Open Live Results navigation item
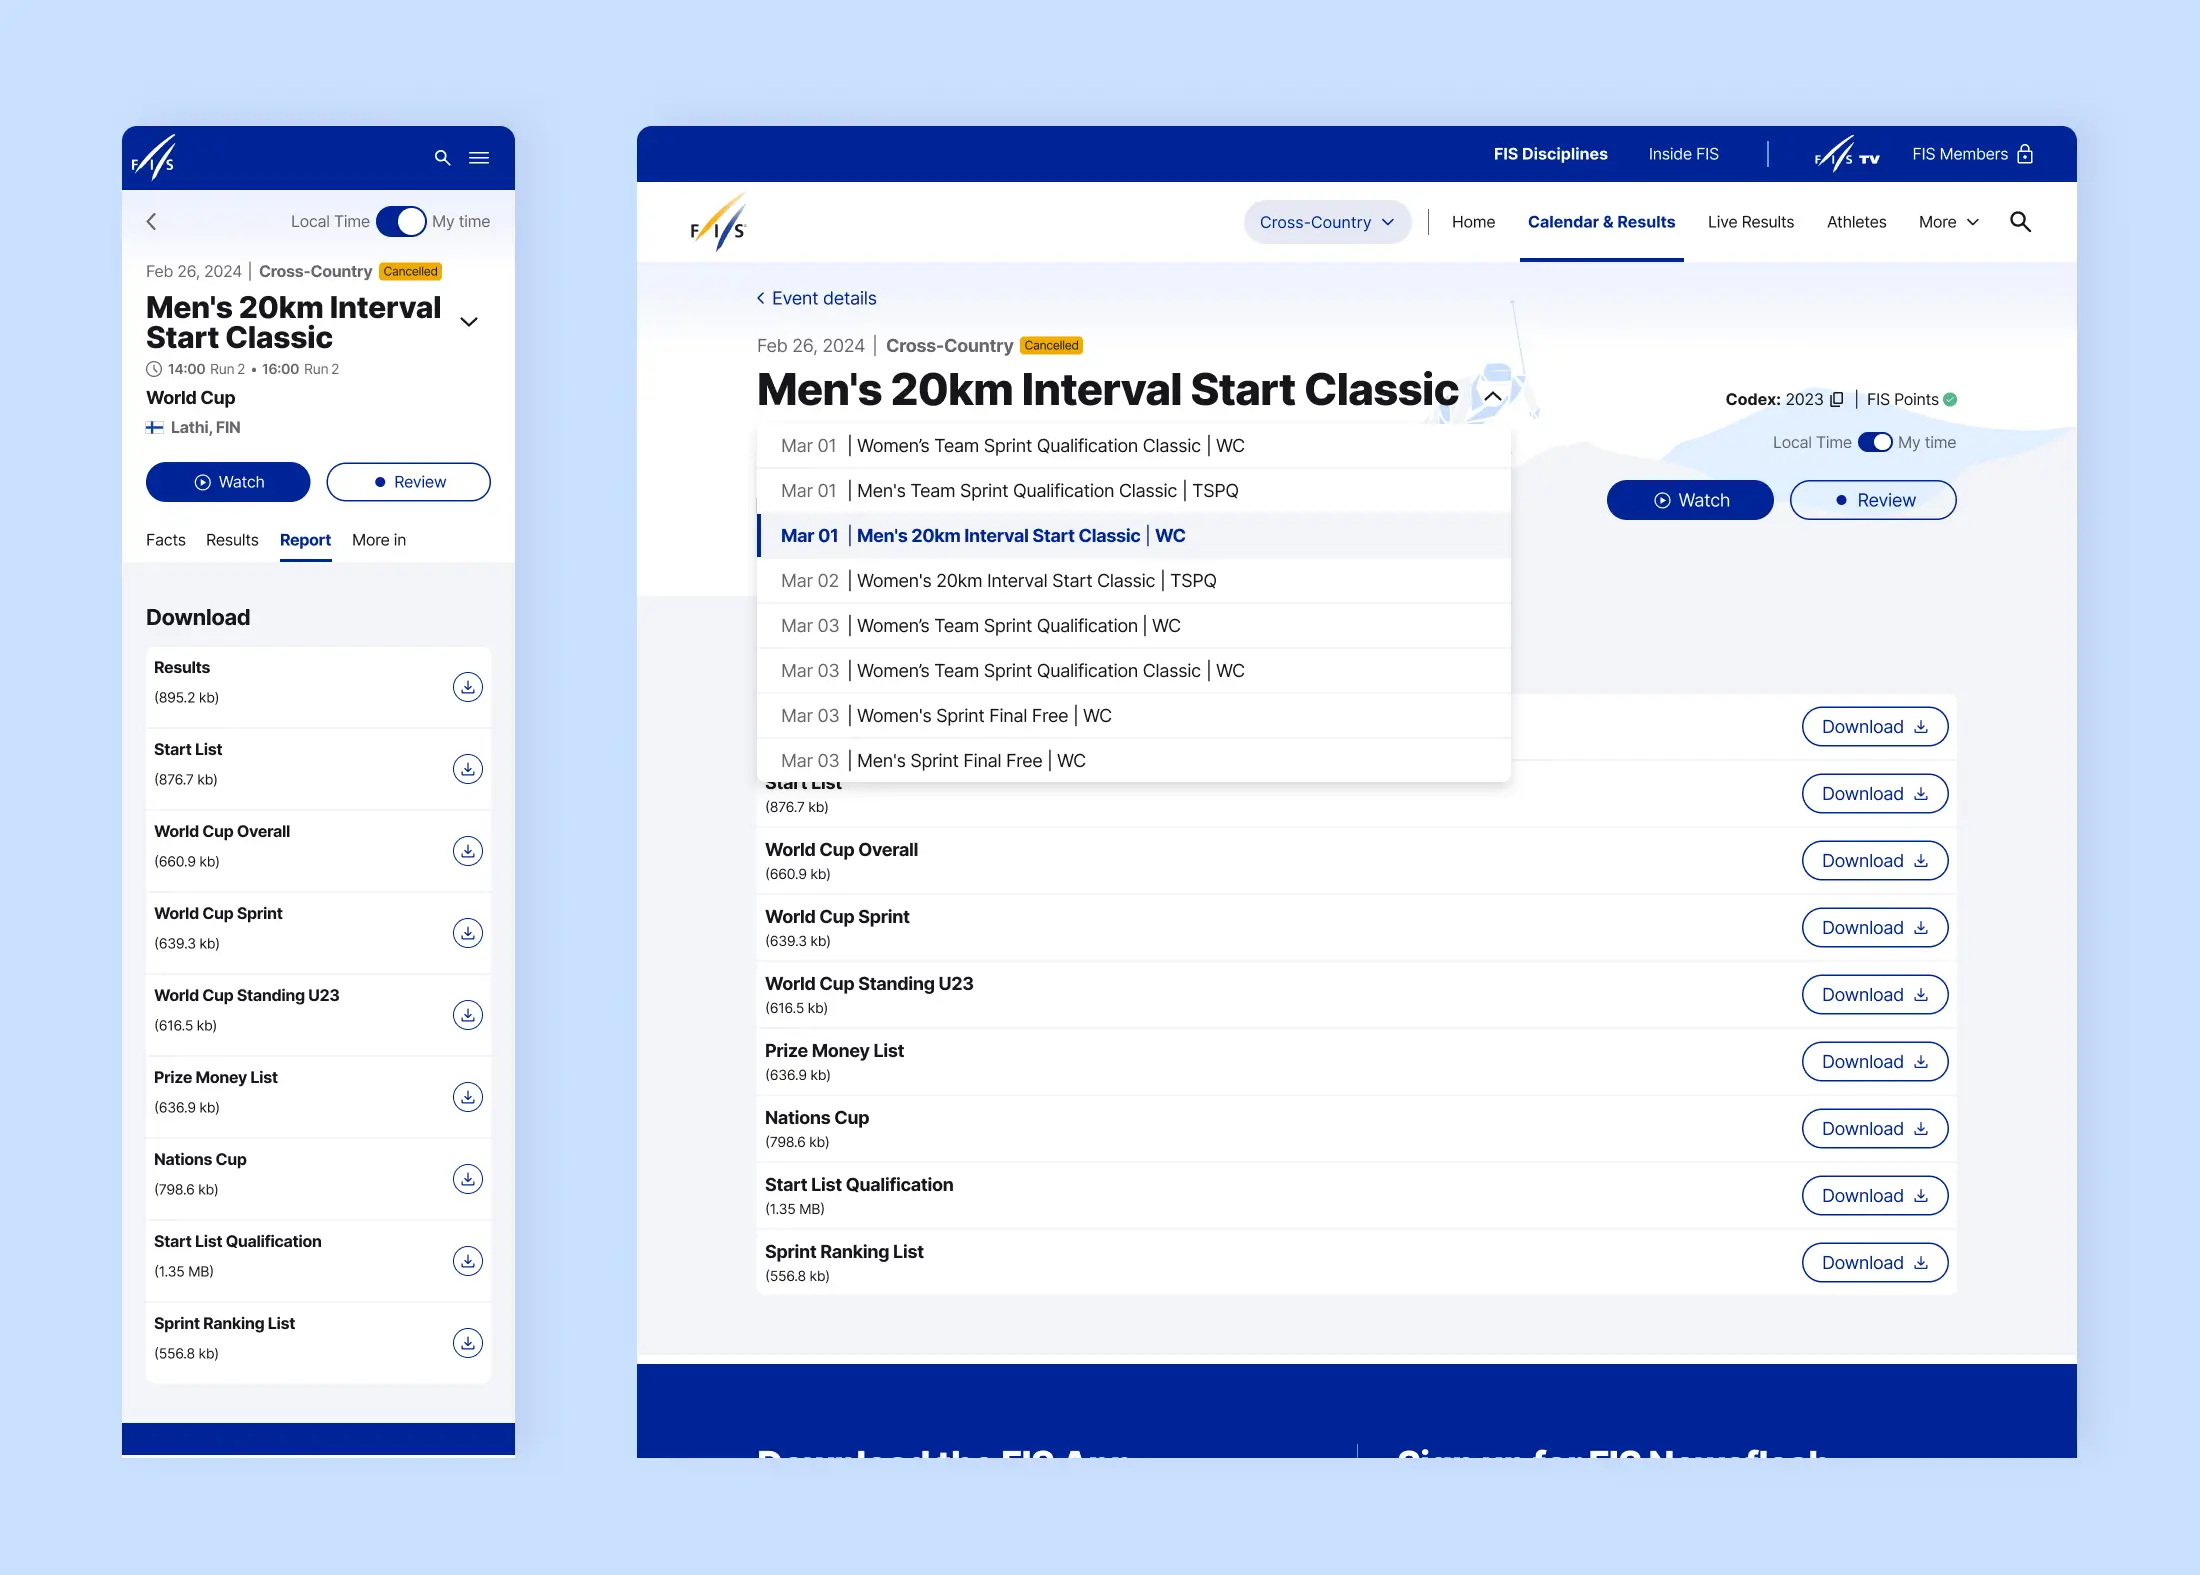Screen dimensions: 2200x1575 tap(1750, 222)
